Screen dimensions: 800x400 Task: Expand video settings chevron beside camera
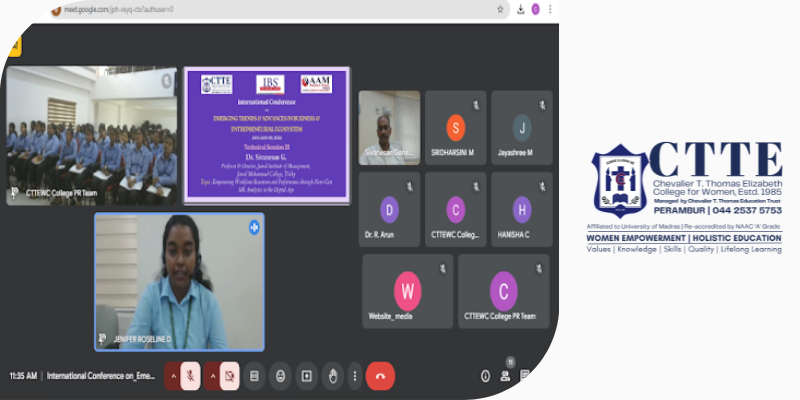[x=212, y=376]
